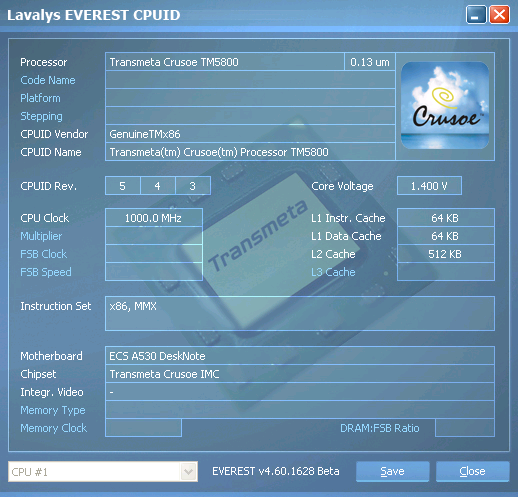Select the CPUID Name value text

coord(219,152)
